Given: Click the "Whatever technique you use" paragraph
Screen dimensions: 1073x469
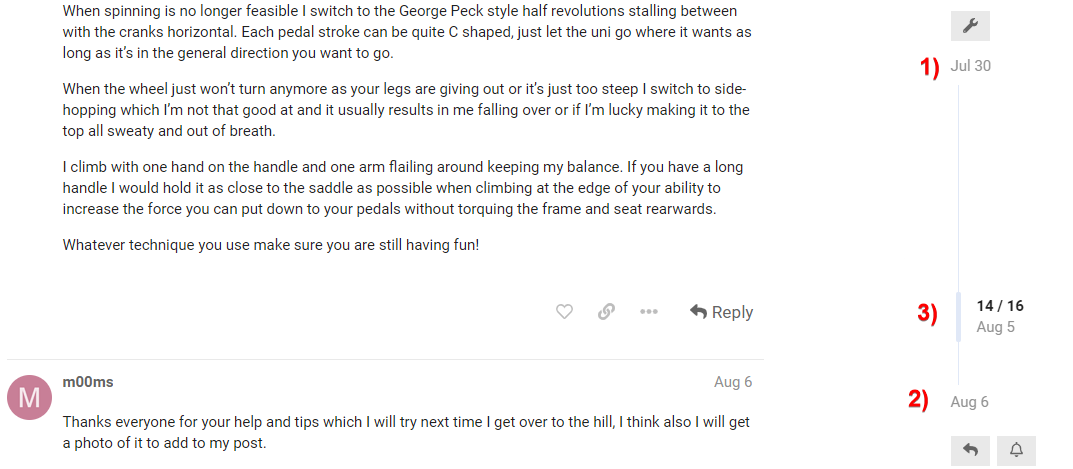Looking at the screenshot, I should coord(271,244).
